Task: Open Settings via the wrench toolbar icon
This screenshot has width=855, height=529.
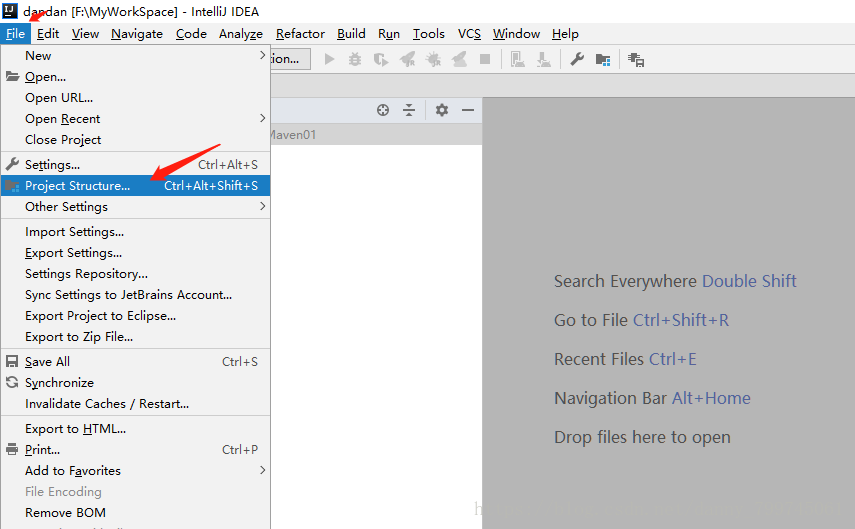Action: point(577,59)
